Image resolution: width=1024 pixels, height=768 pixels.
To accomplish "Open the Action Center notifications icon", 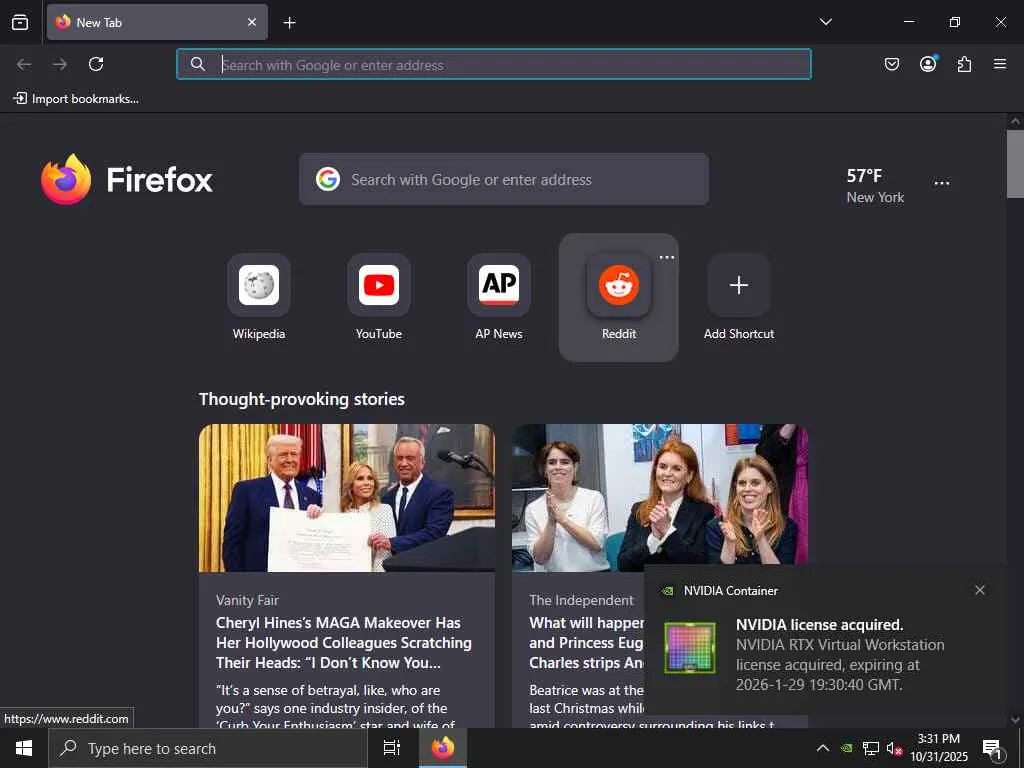I will click(992, 749).
